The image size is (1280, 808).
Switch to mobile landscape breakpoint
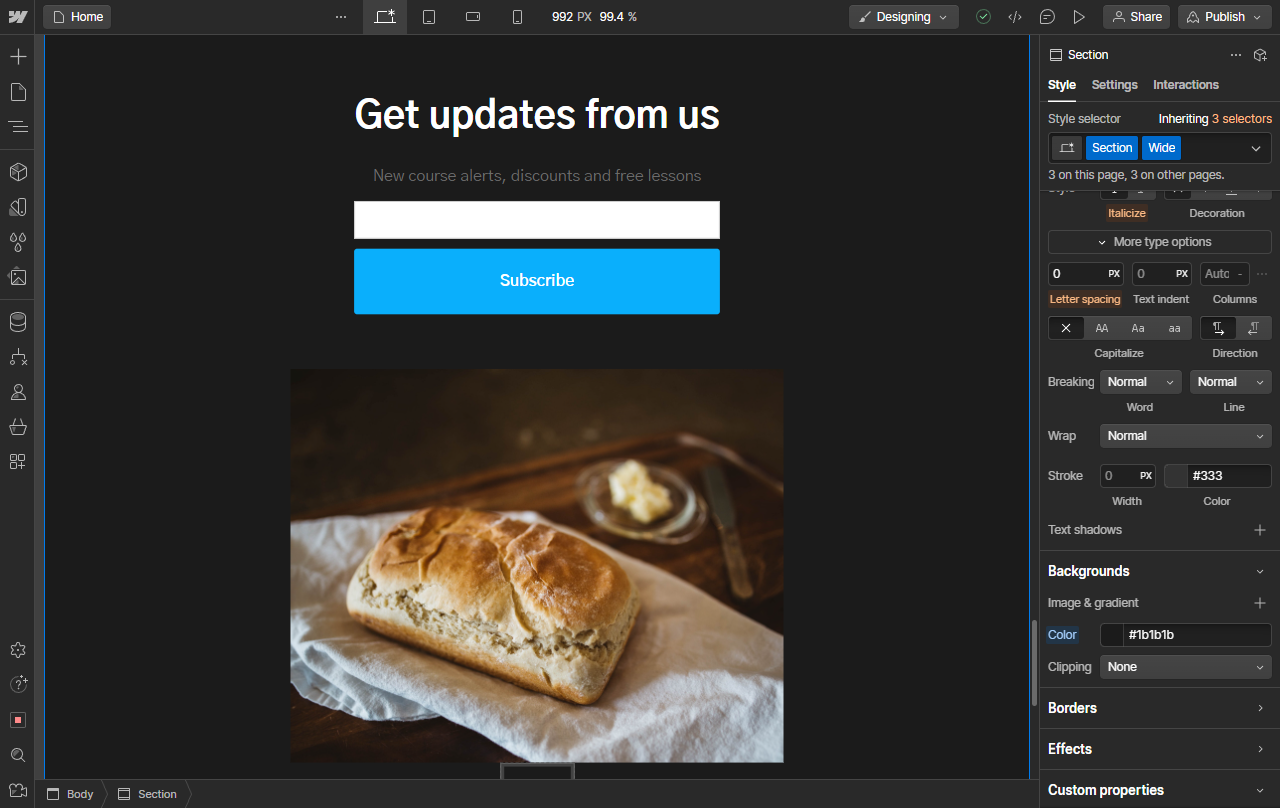[x=473, y=17]
